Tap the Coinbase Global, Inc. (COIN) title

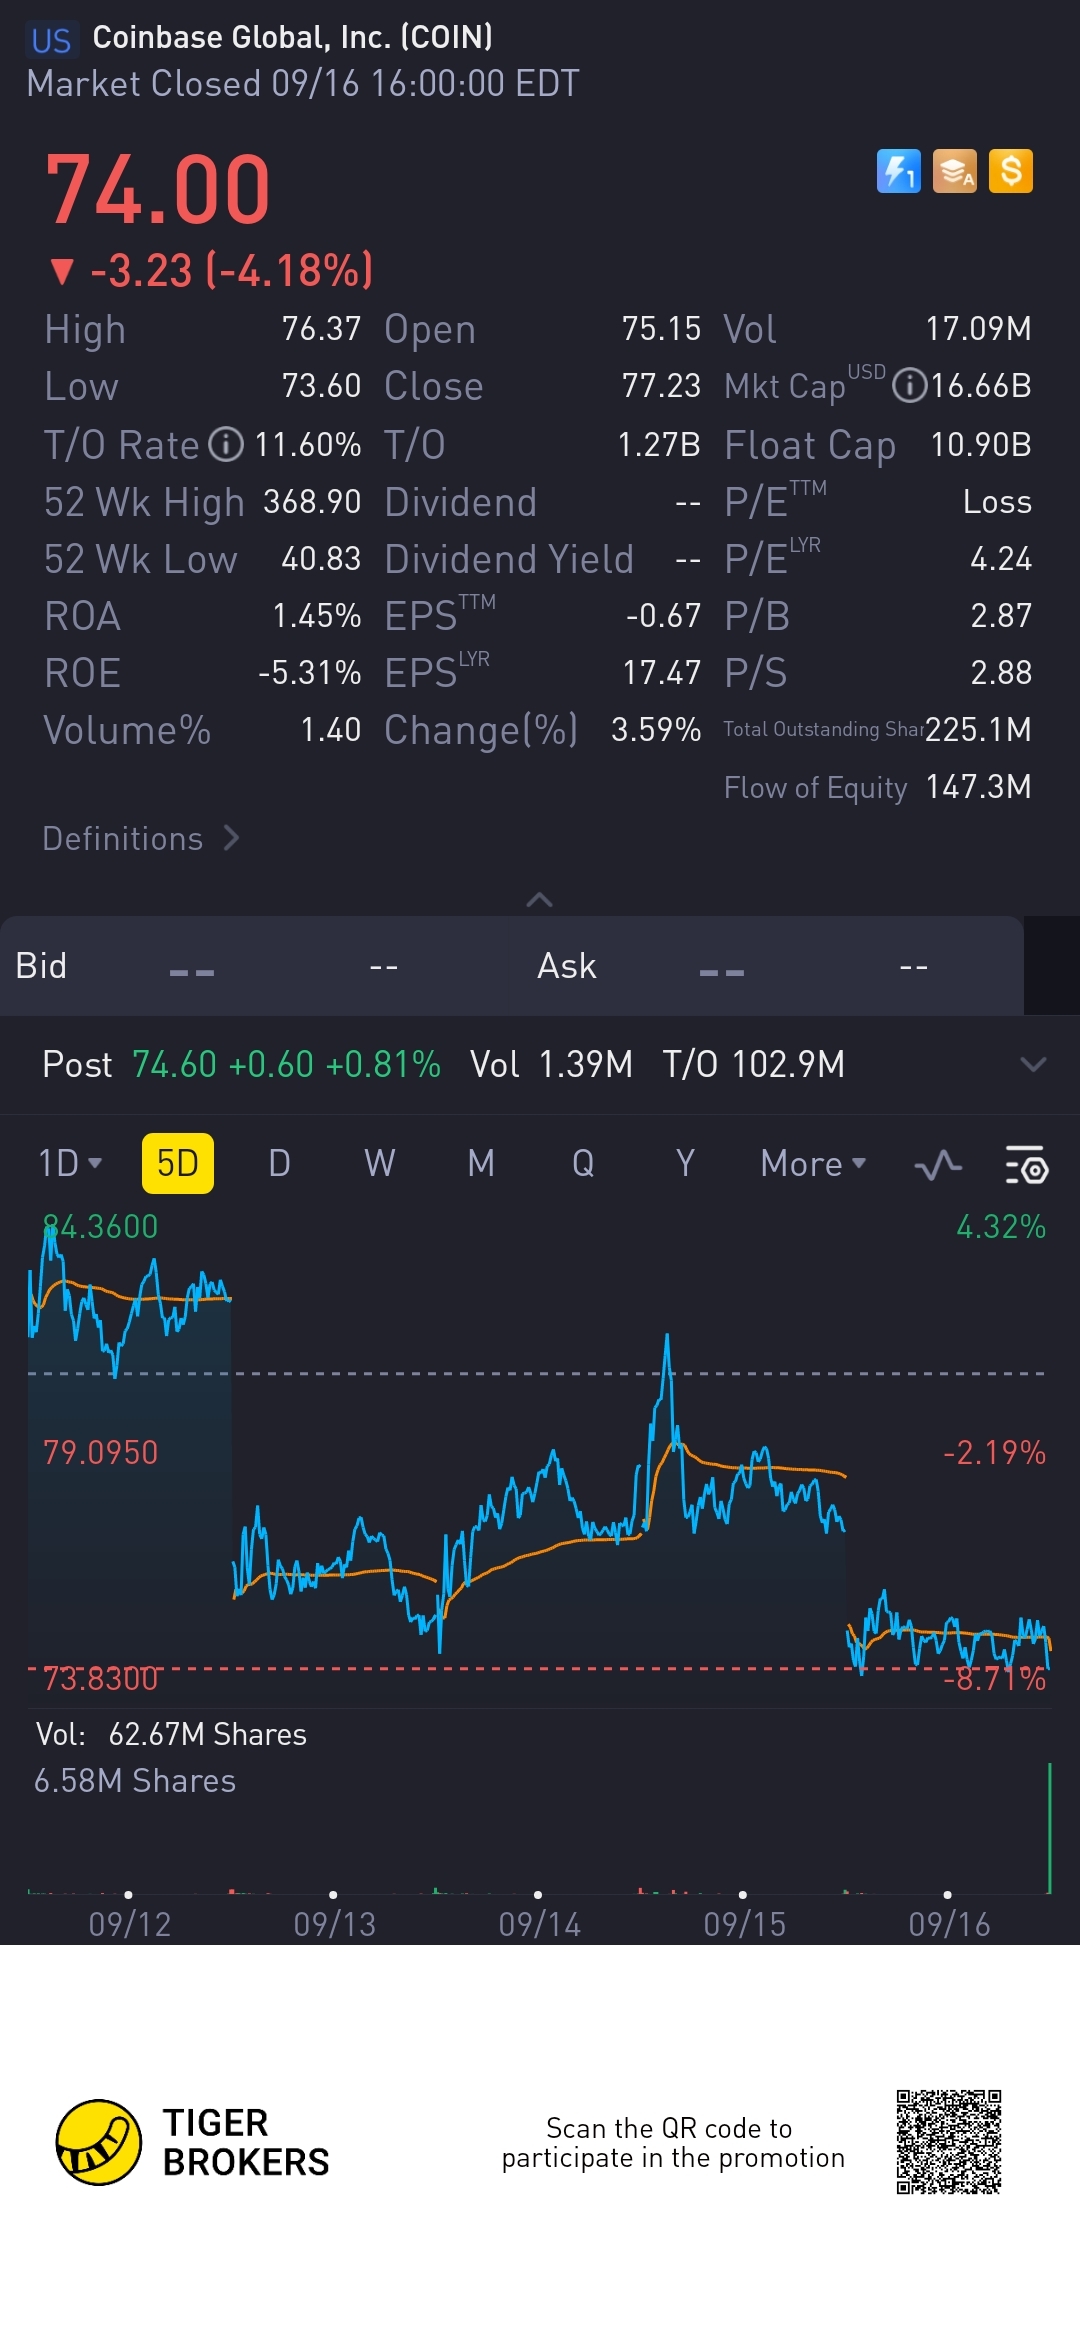293,37
